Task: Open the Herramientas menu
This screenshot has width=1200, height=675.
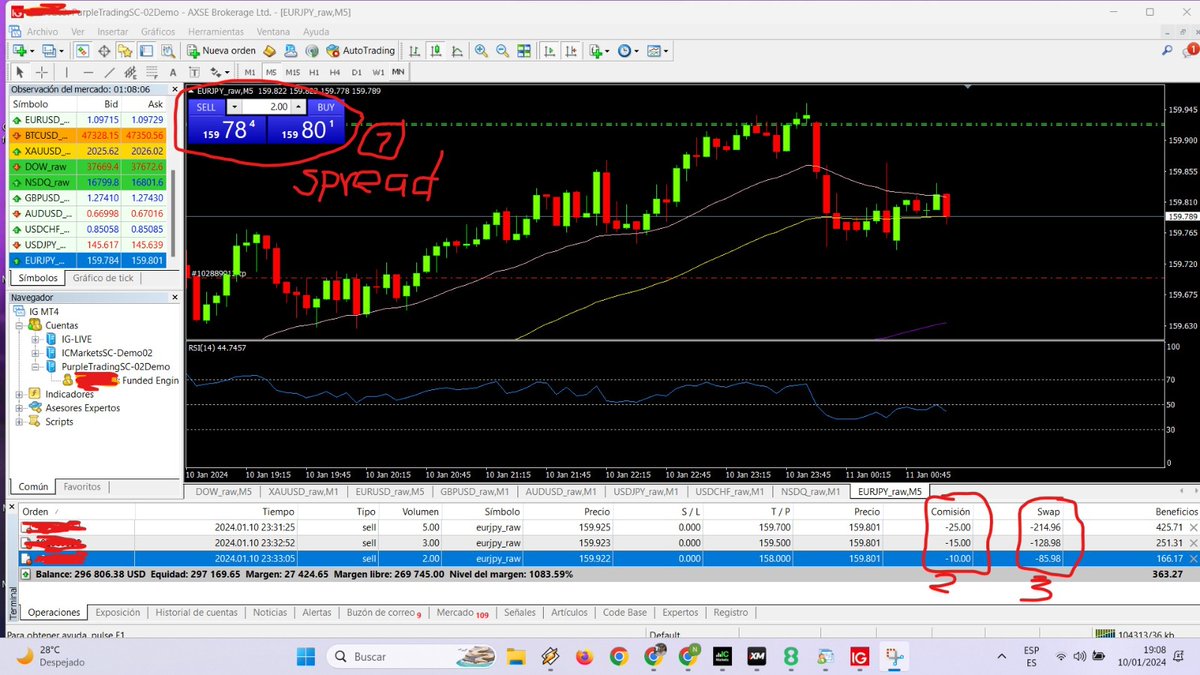Action: pos(214,32)
